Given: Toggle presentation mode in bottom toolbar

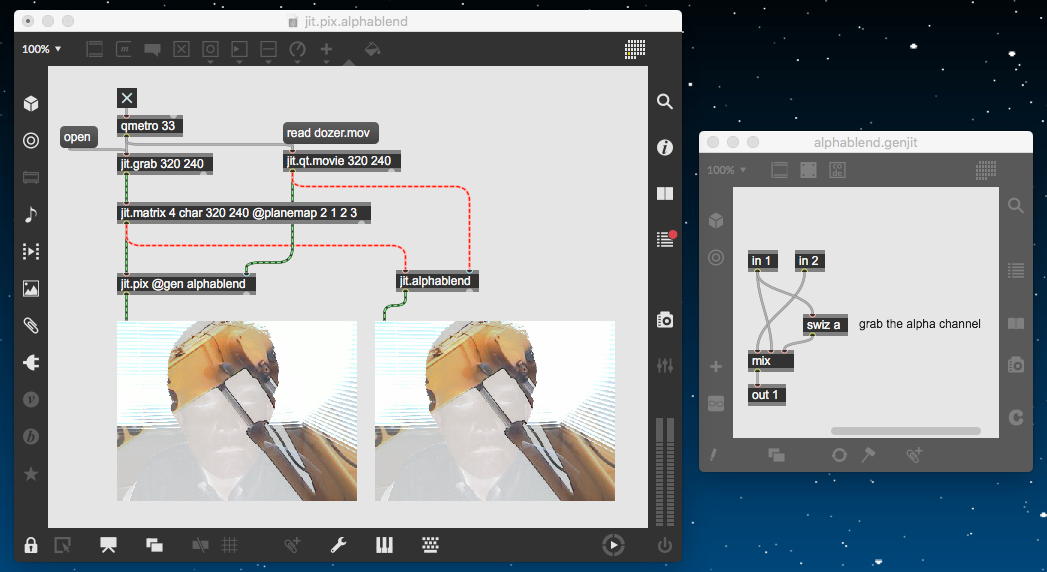Looking at the screenshot, I should [x=108, y=545].
